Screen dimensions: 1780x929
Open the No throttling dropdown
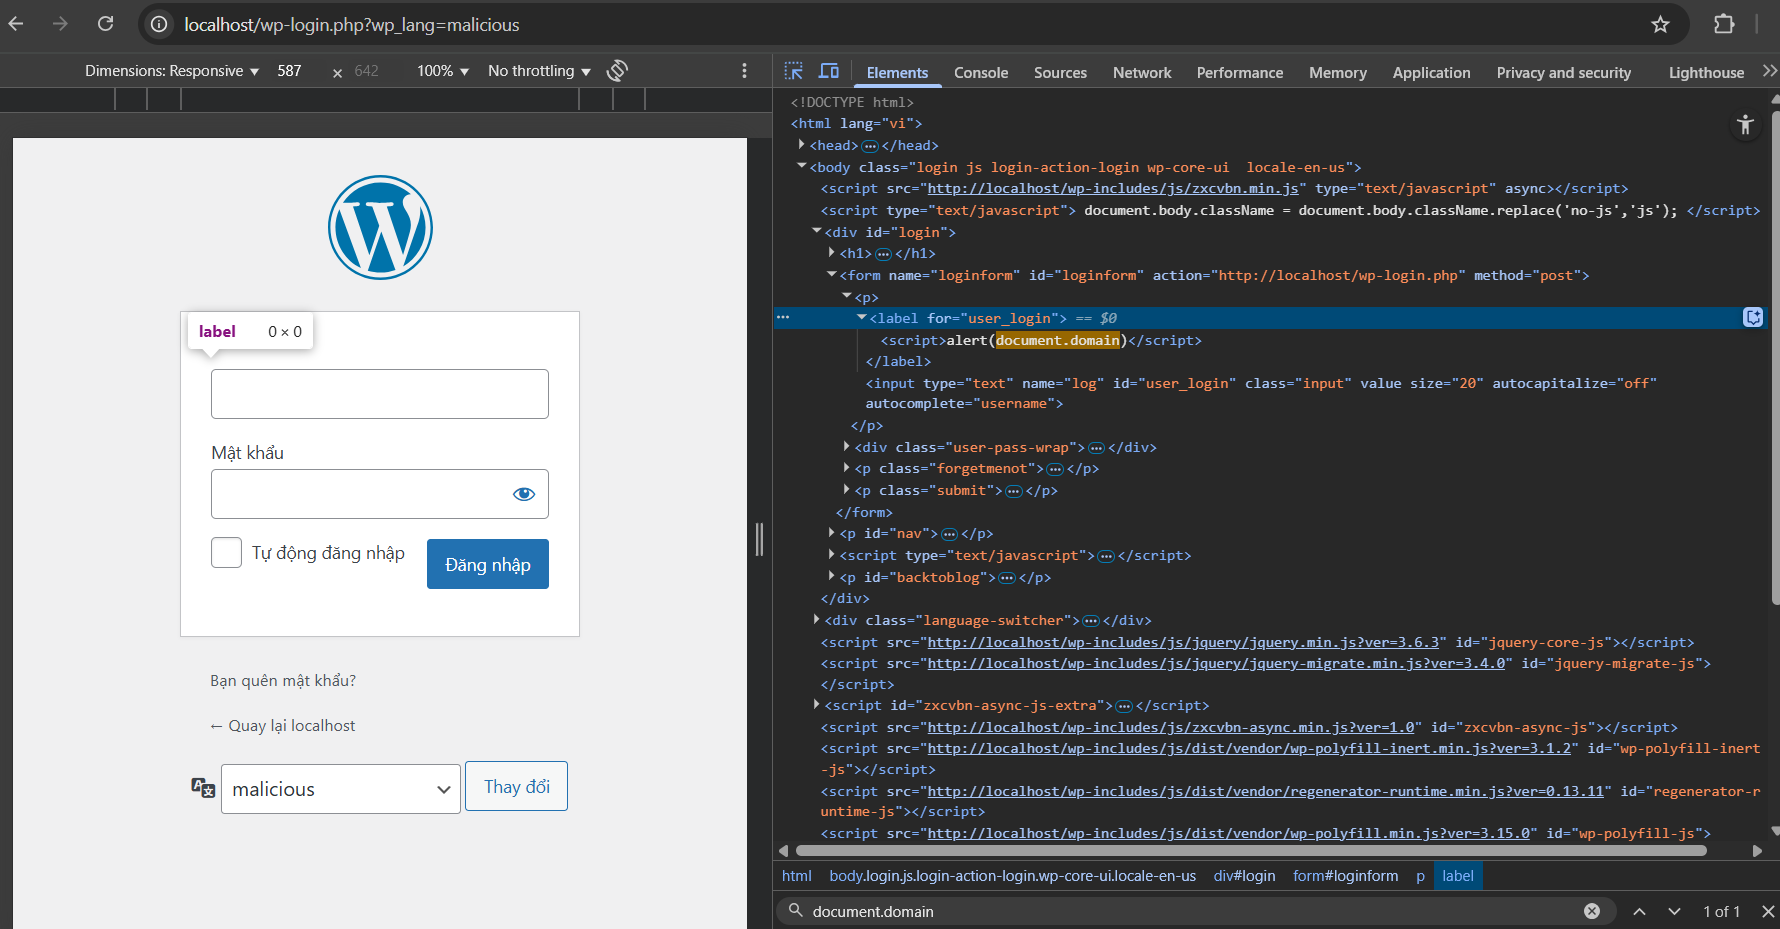pyautogui.click(x=539, y=71)
